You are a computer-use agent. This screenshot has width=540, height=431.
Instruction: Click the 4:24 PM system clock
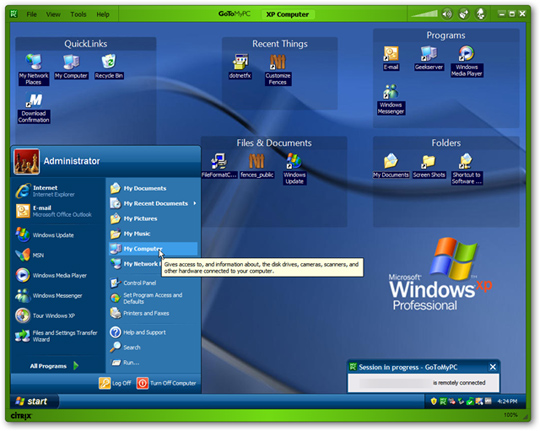(x=507, y=401)
